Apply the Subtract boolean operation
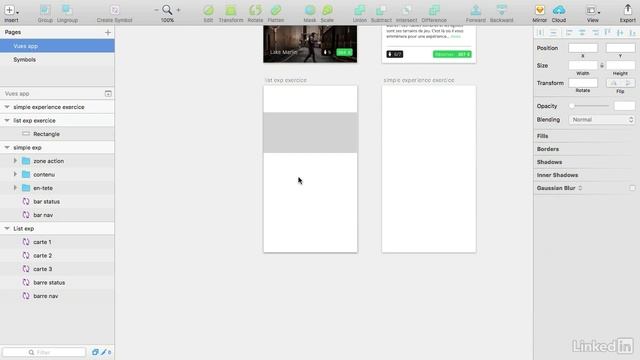This screenshot has height=360, width=640. (x=381, y=10)
